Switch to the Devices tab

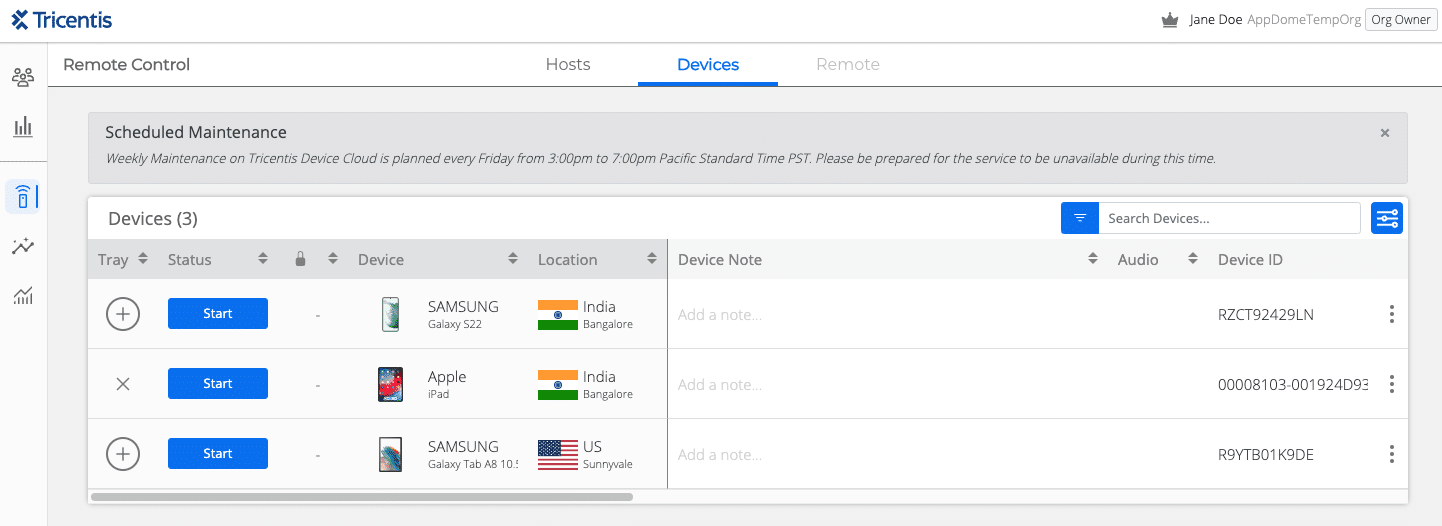pyautogui.click(x=708, y=64)
